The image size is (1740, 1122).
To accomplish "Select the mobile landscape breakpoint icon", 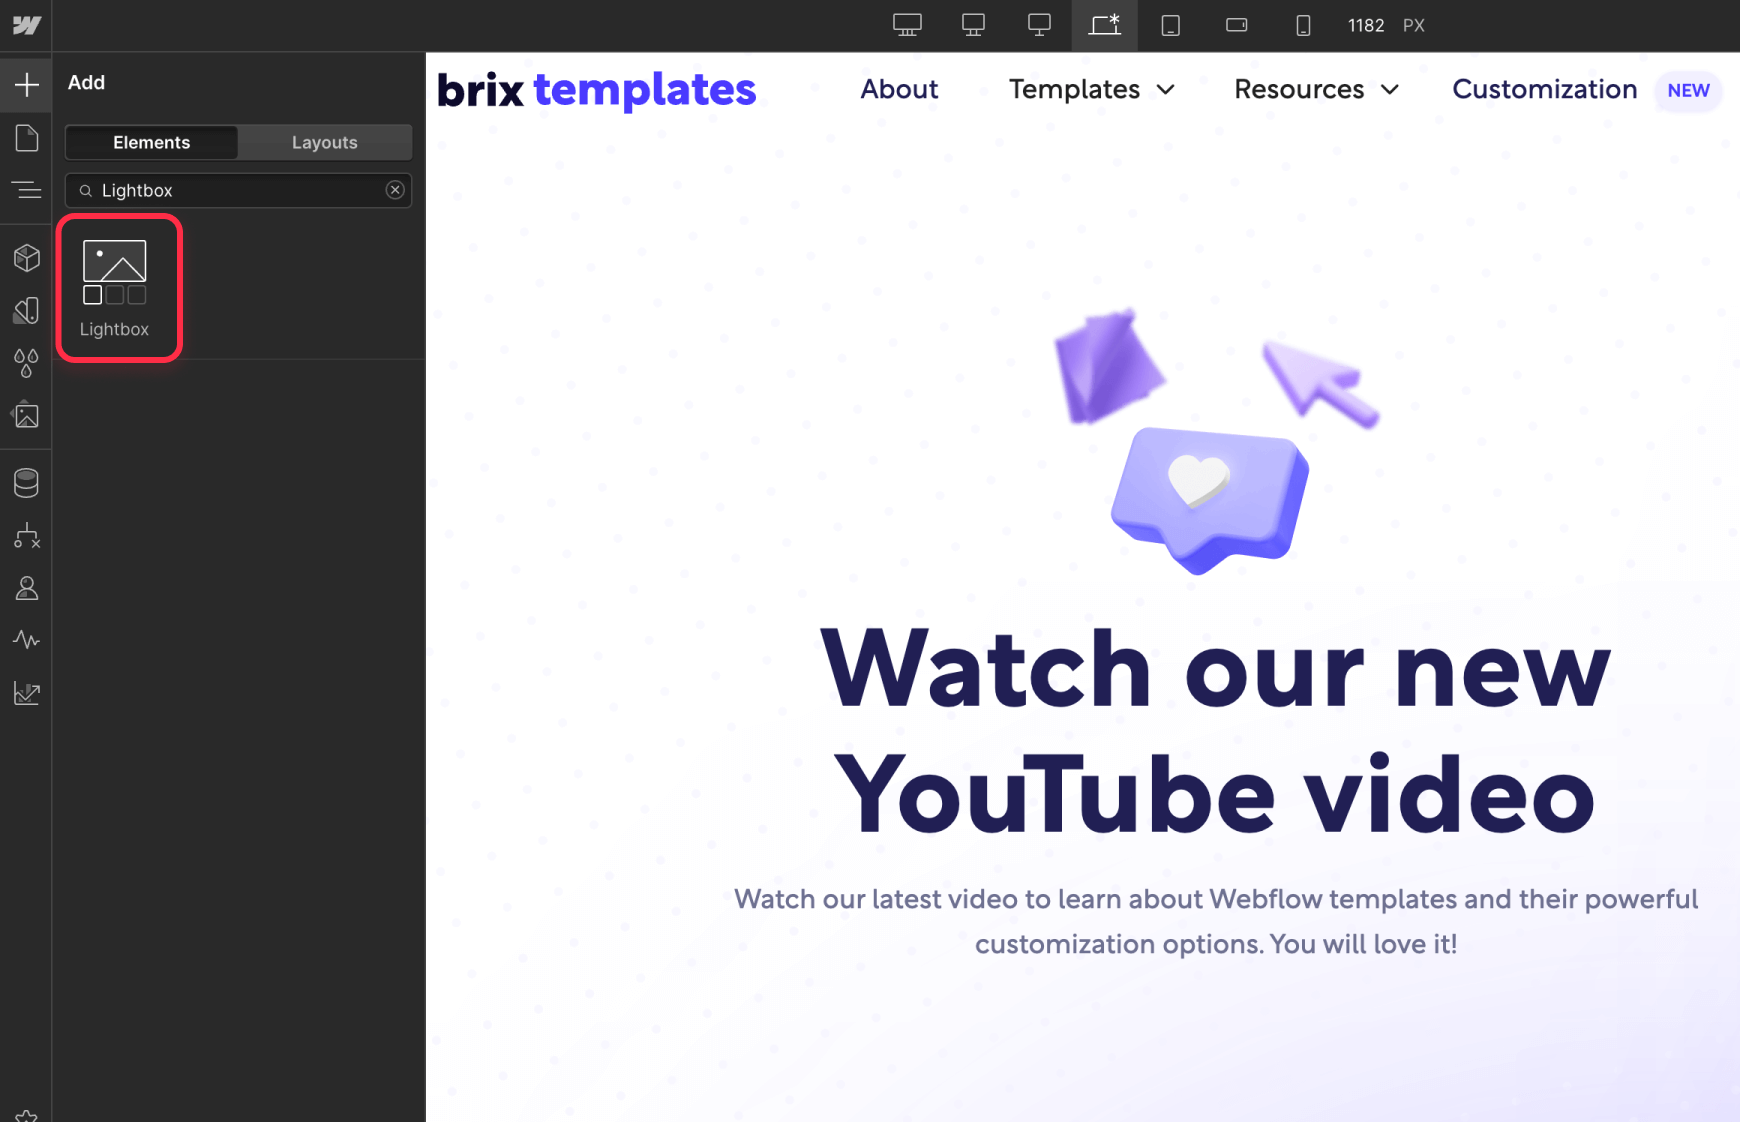I will click(x=1236, y=25).
